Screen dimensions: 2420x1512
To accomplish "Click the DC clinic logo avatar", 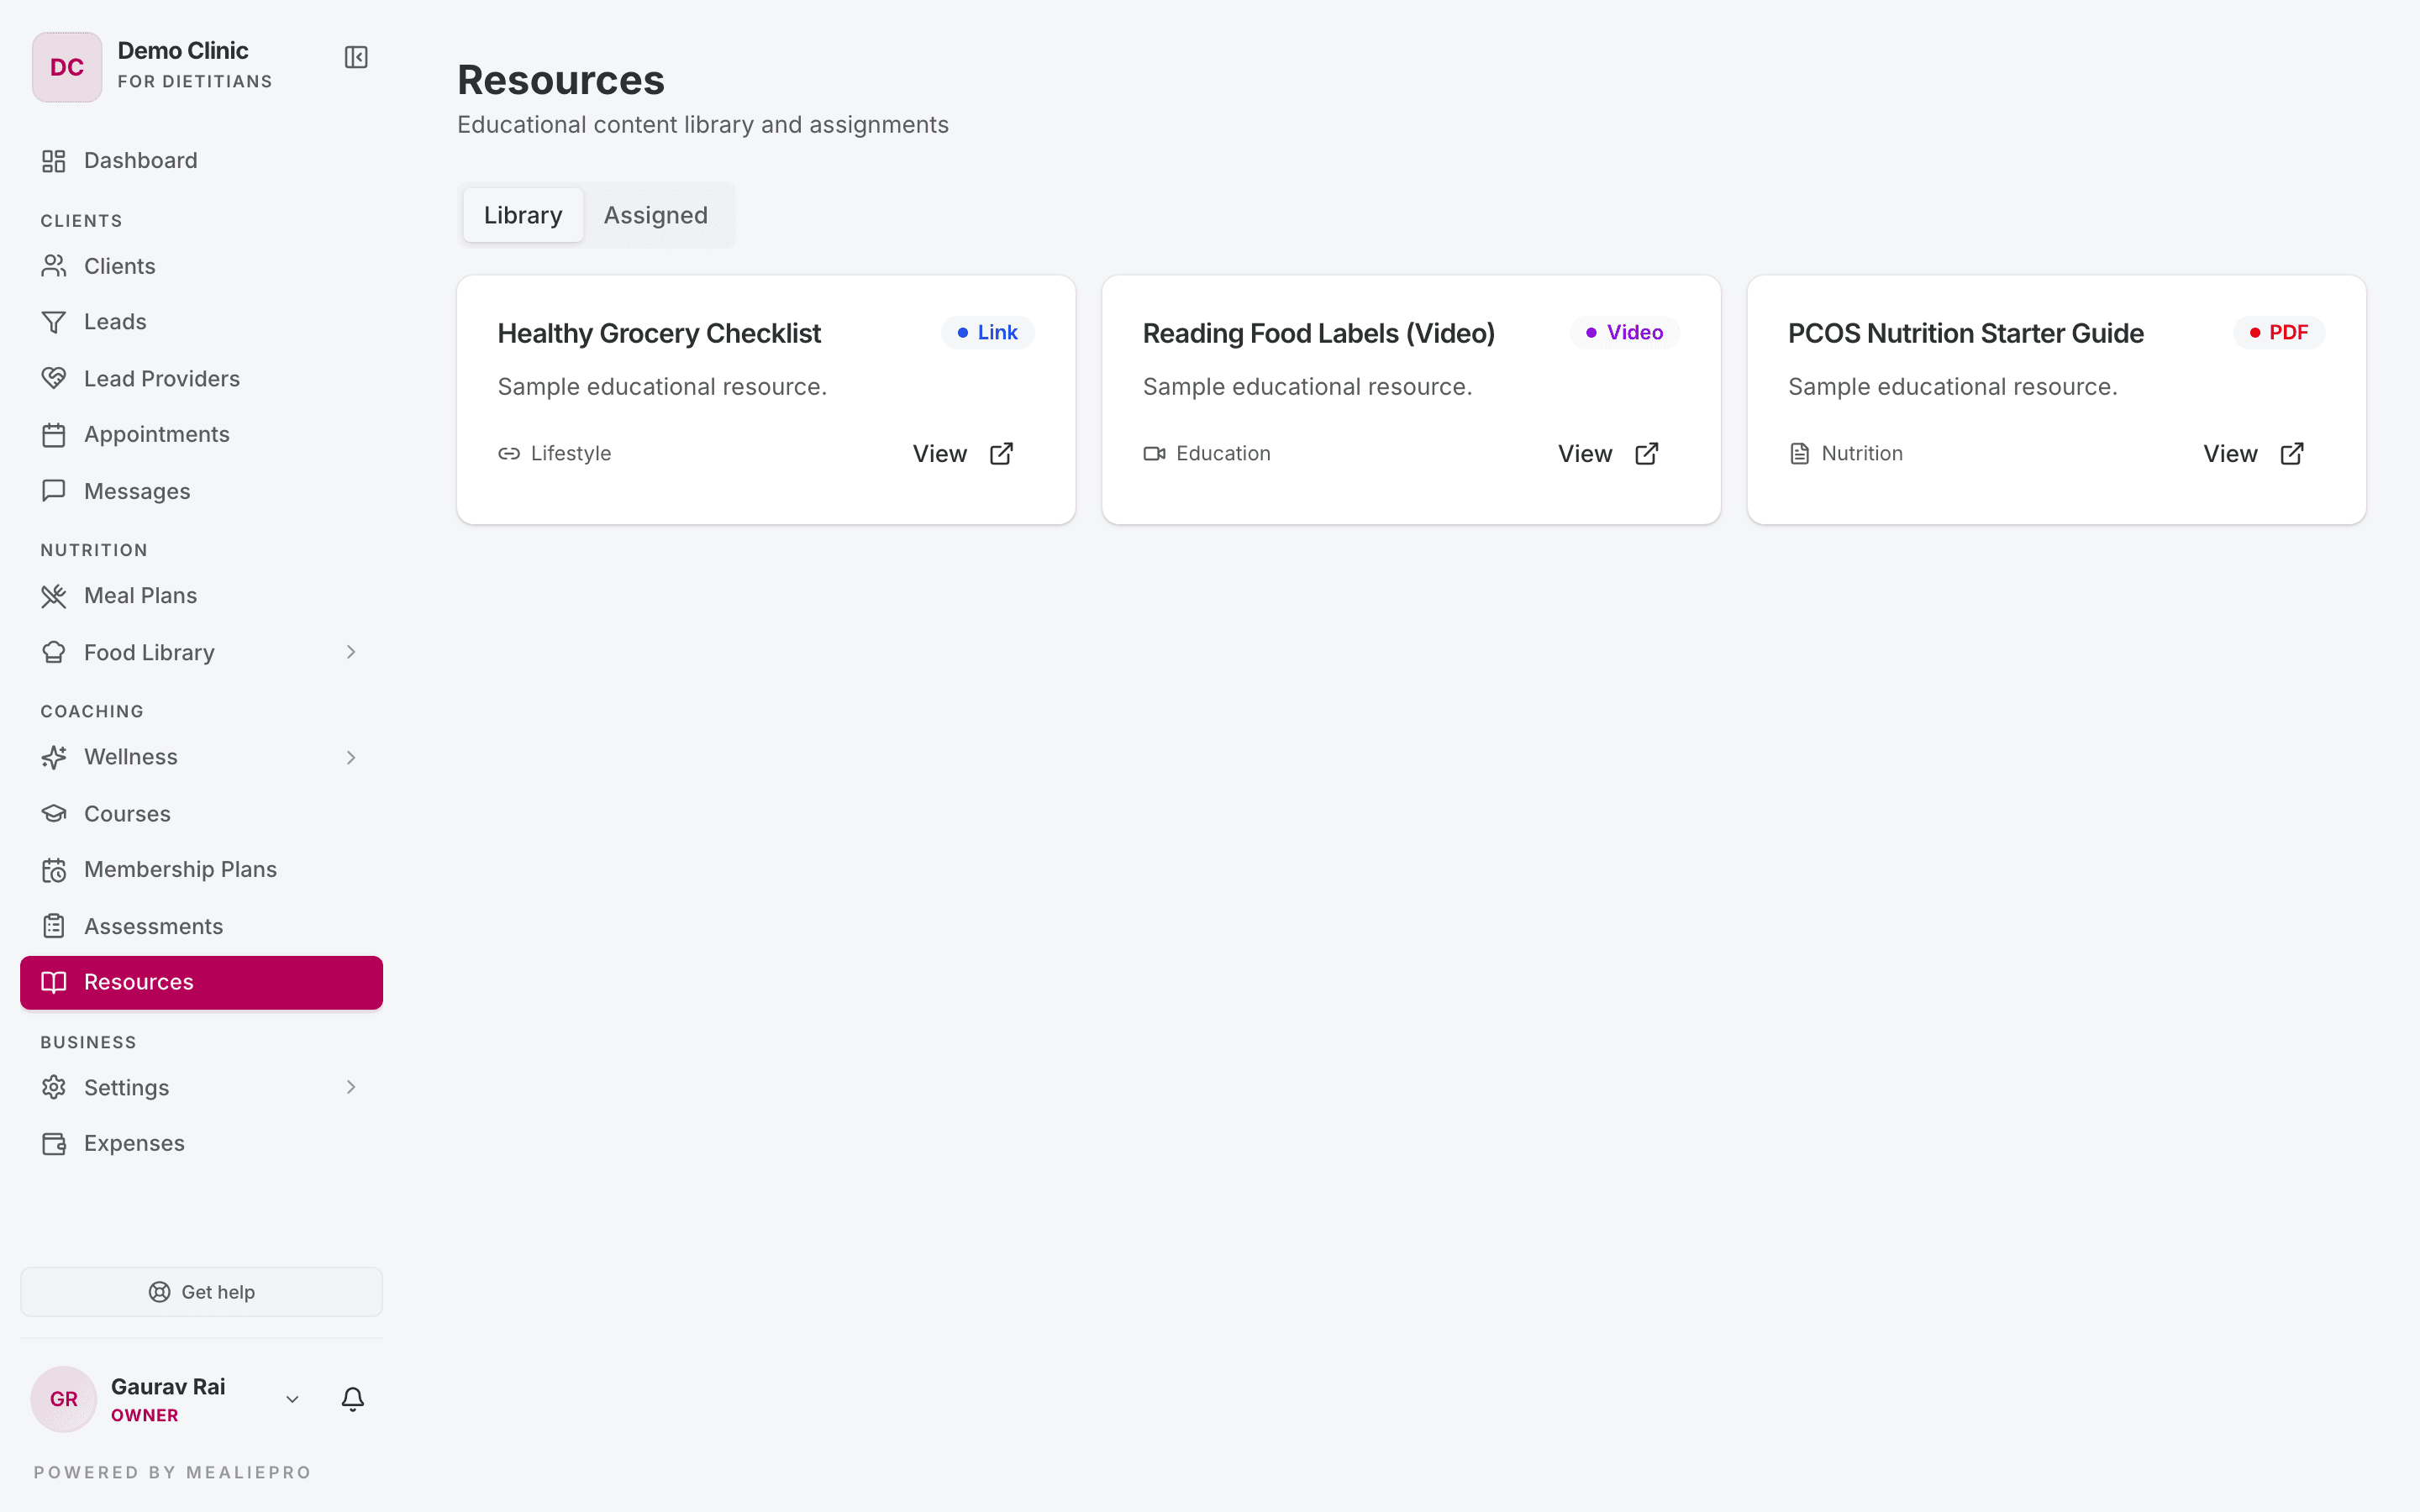I will coord(67,67).
